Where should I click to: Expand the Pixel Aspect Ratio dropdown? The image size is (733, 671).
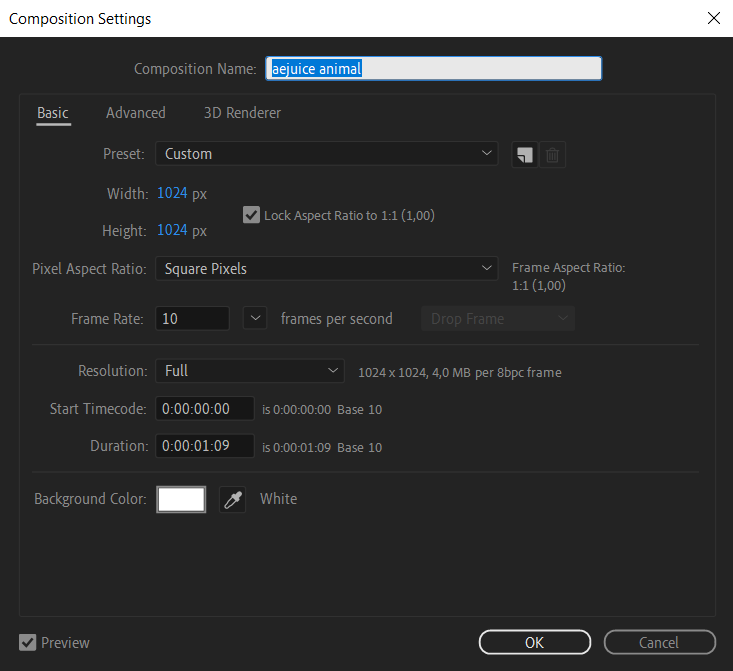pyautogui.click(x=326, y=268)
